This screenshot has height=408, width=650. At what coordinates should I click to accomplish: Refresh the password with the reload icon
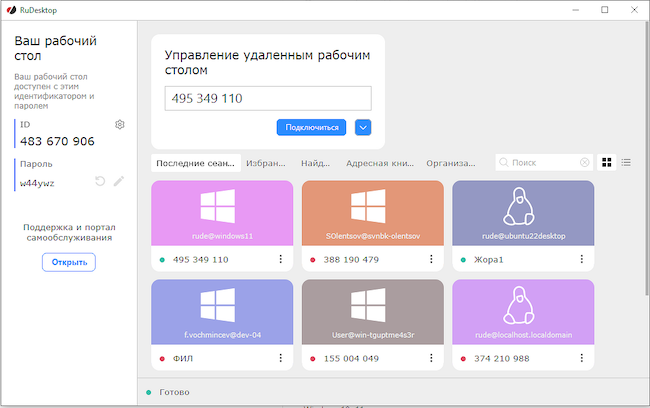100,181
